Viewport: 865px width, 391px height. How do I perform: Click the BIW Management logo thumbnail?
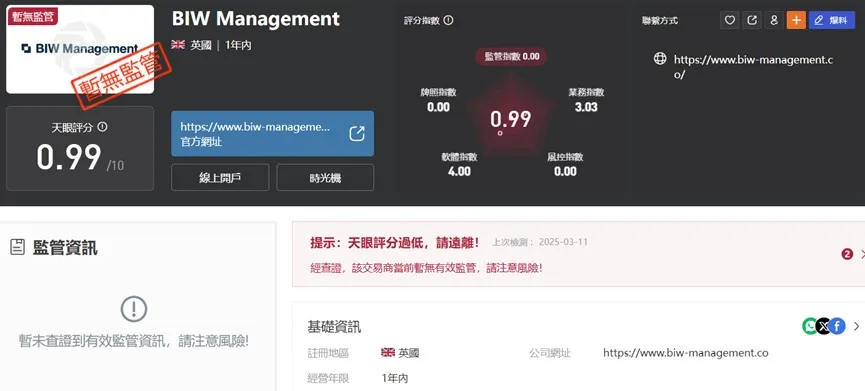80,50
